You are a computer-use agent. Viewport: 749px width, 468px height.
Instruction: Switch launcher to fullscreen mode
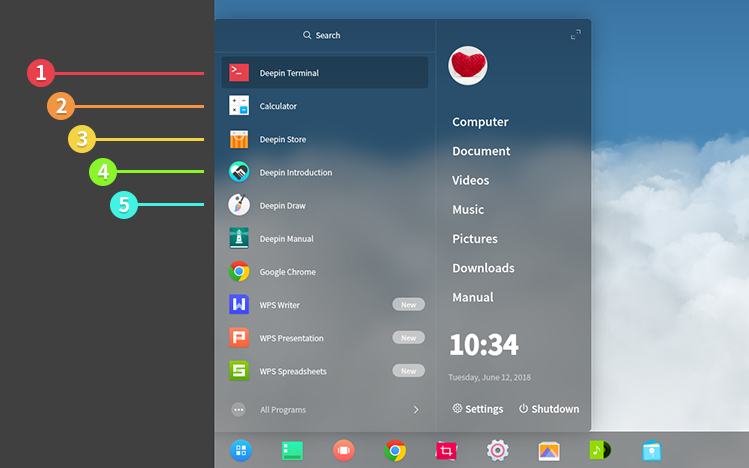point(575,35)
